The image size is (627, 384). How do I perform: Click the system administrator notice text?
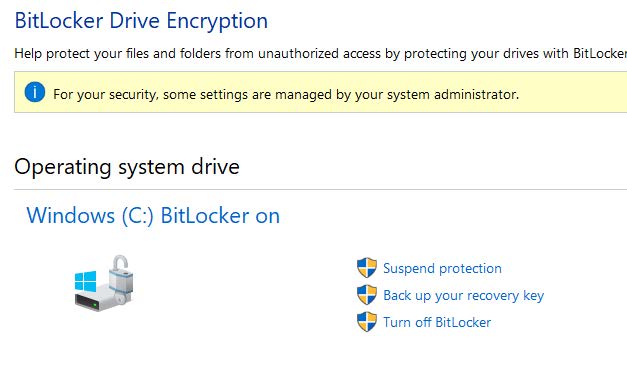[286, 94]
